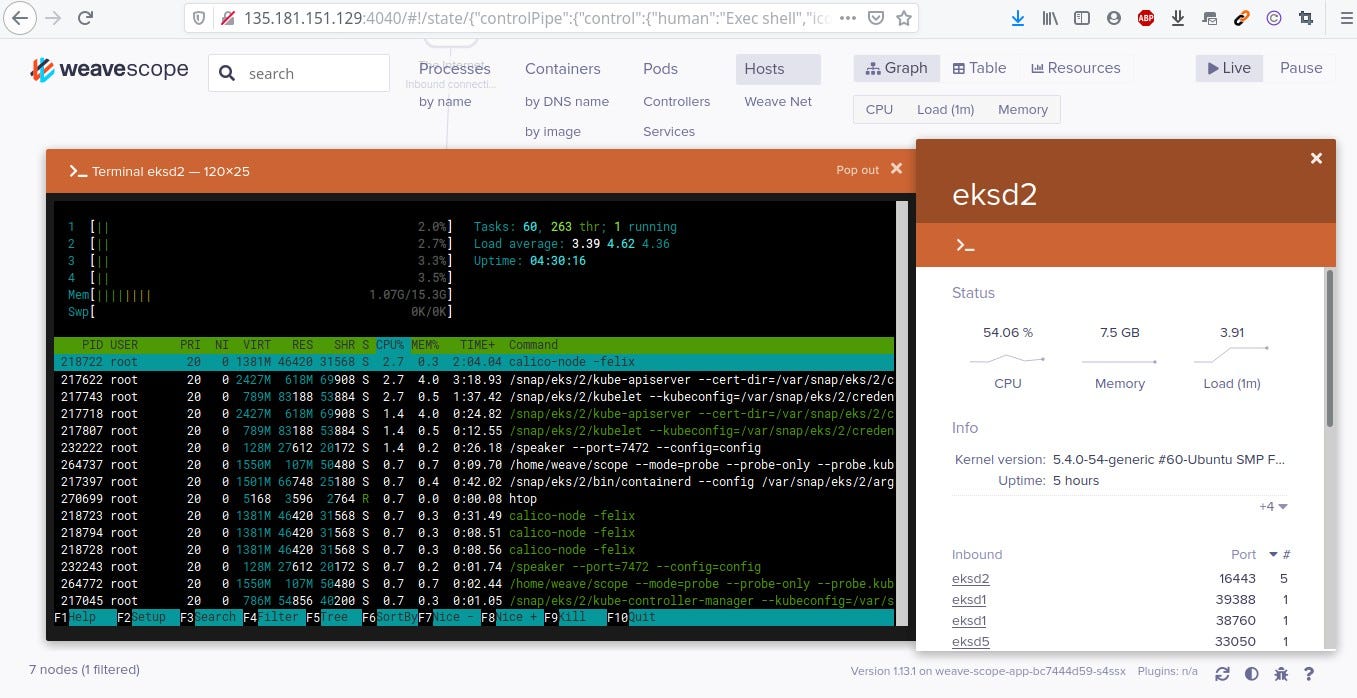The height and width of the screenshot is (698, 1357).
Task: Select the CPU metric option
Action: coord(879,109)
